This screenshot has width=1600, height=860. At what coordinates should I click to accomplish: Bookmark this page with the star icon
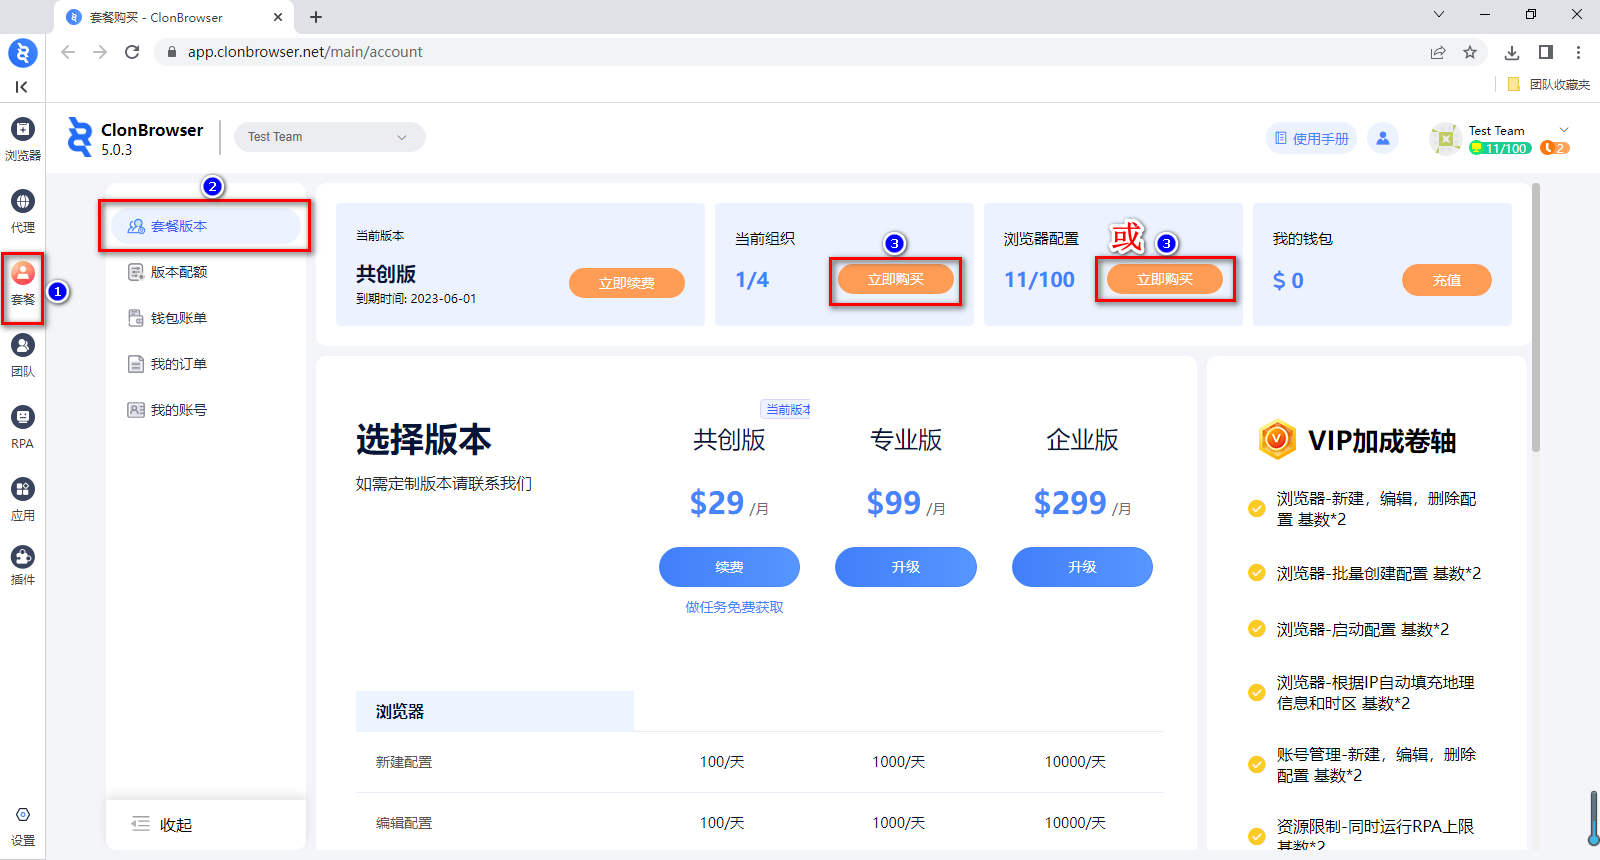(1470, 52)
